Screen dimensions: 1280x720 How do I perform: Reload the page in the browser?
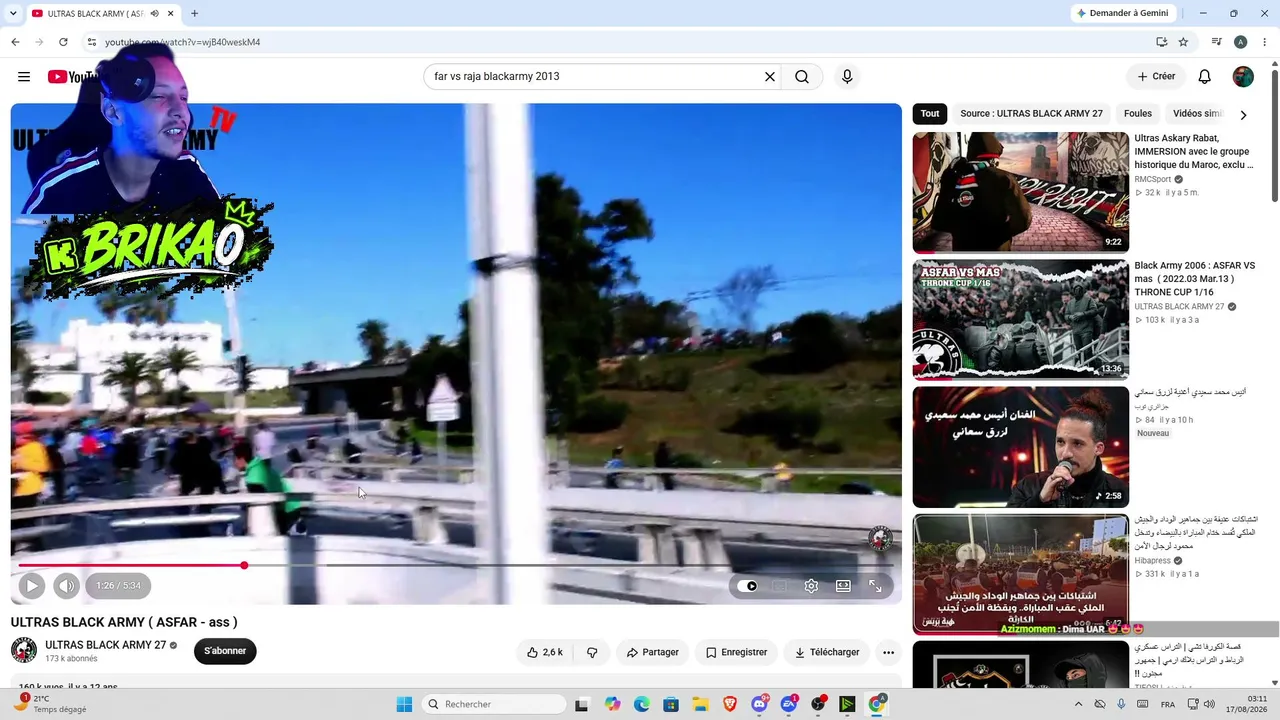coord(63,42)
